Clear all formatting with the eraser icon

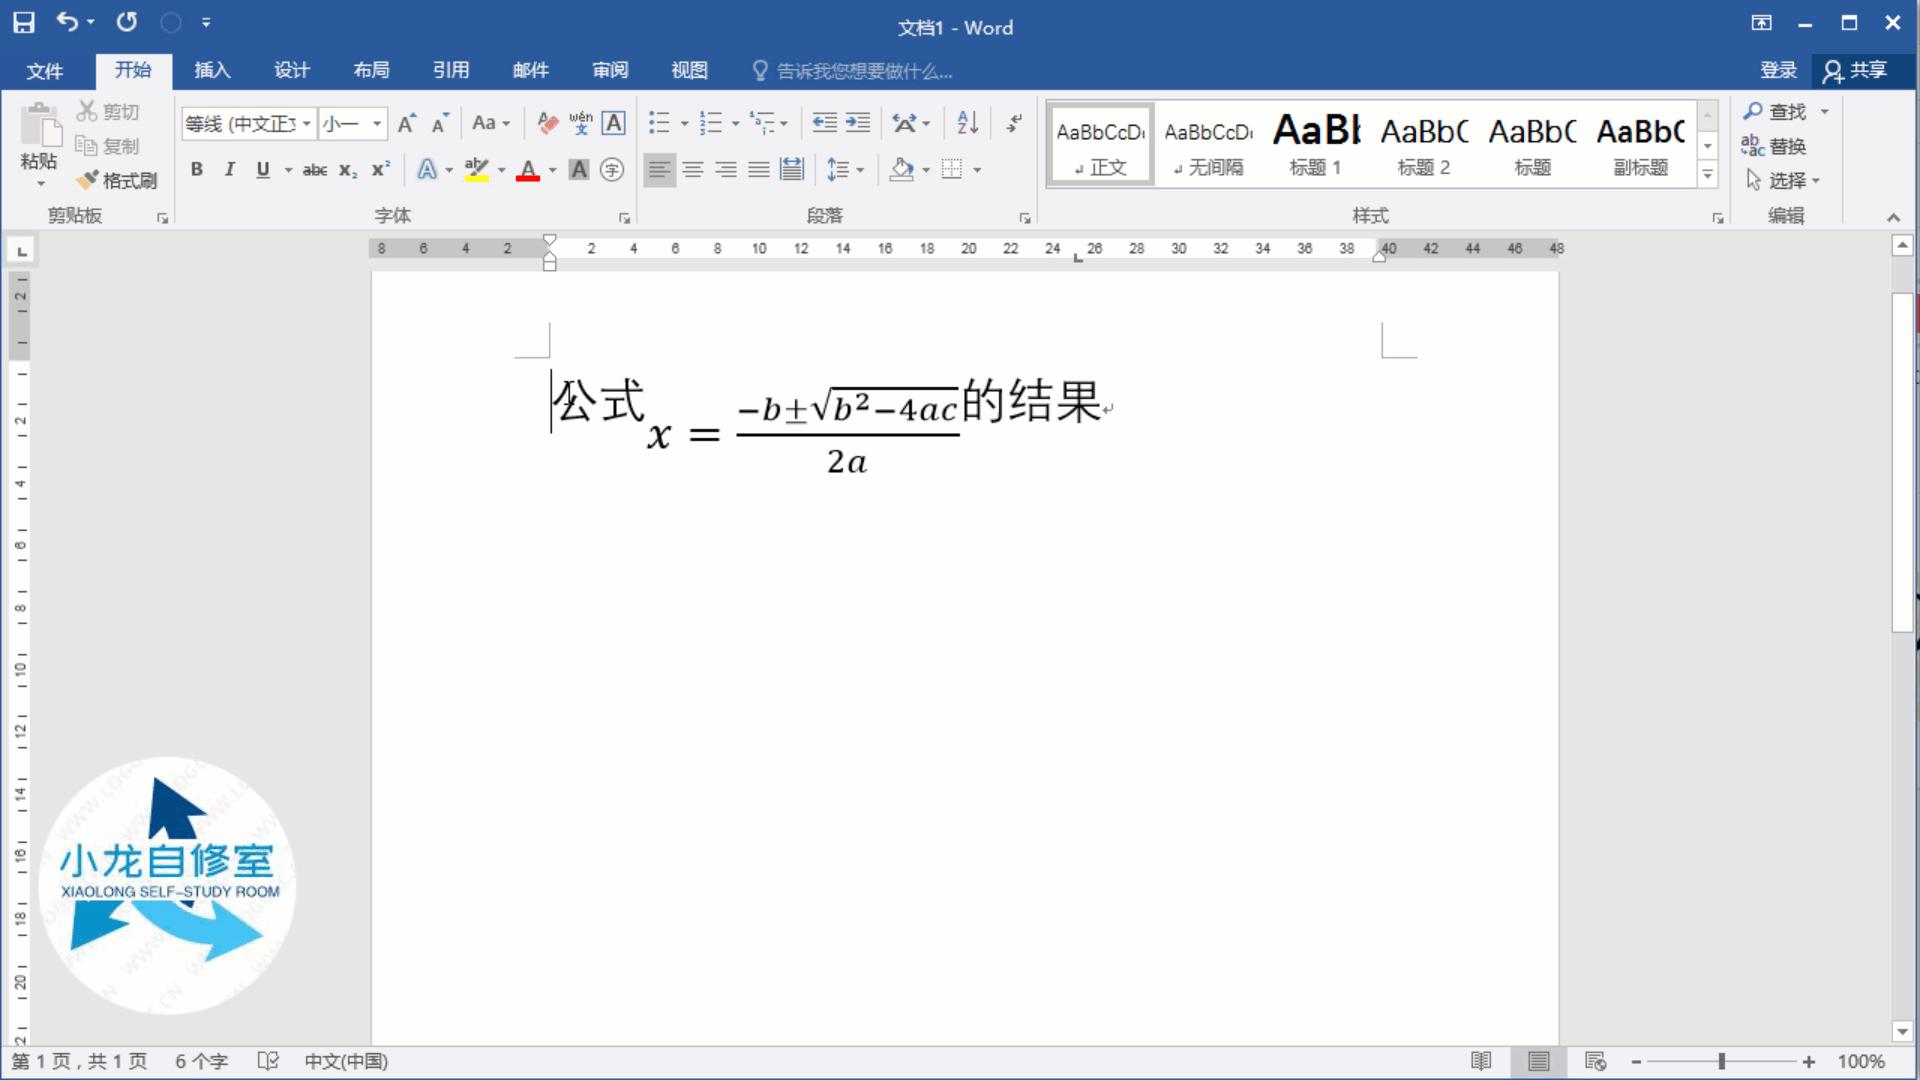pos(546,123)
